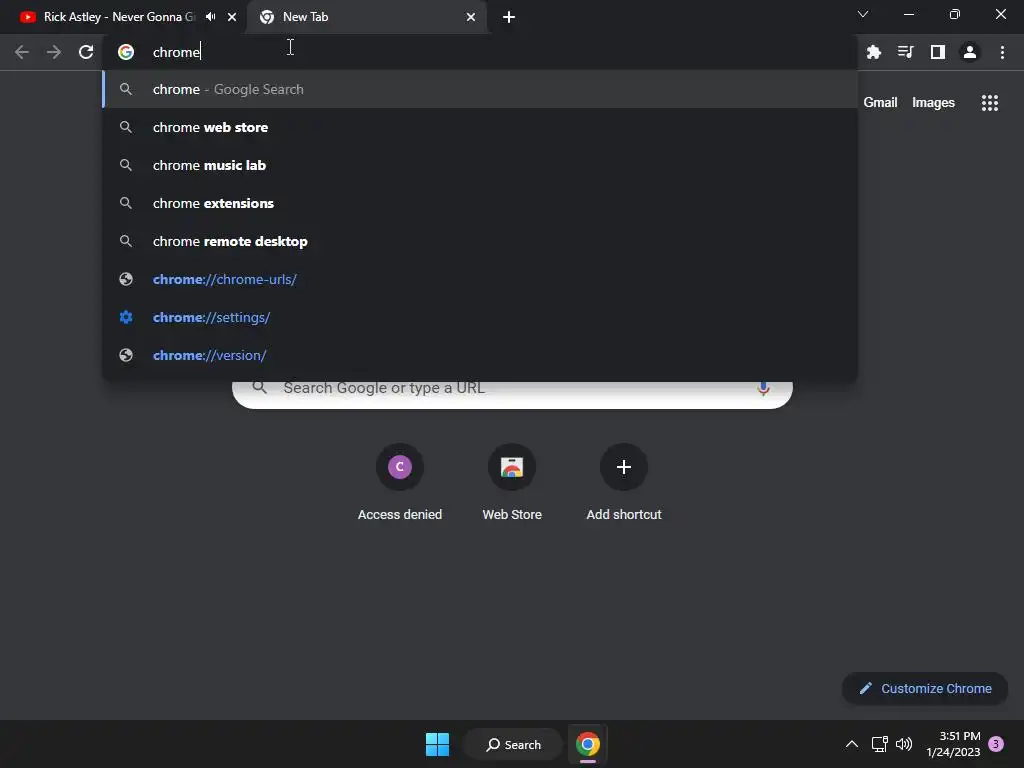
Task: Click the browser forward arrow
Action: click(x=54, y=52)
